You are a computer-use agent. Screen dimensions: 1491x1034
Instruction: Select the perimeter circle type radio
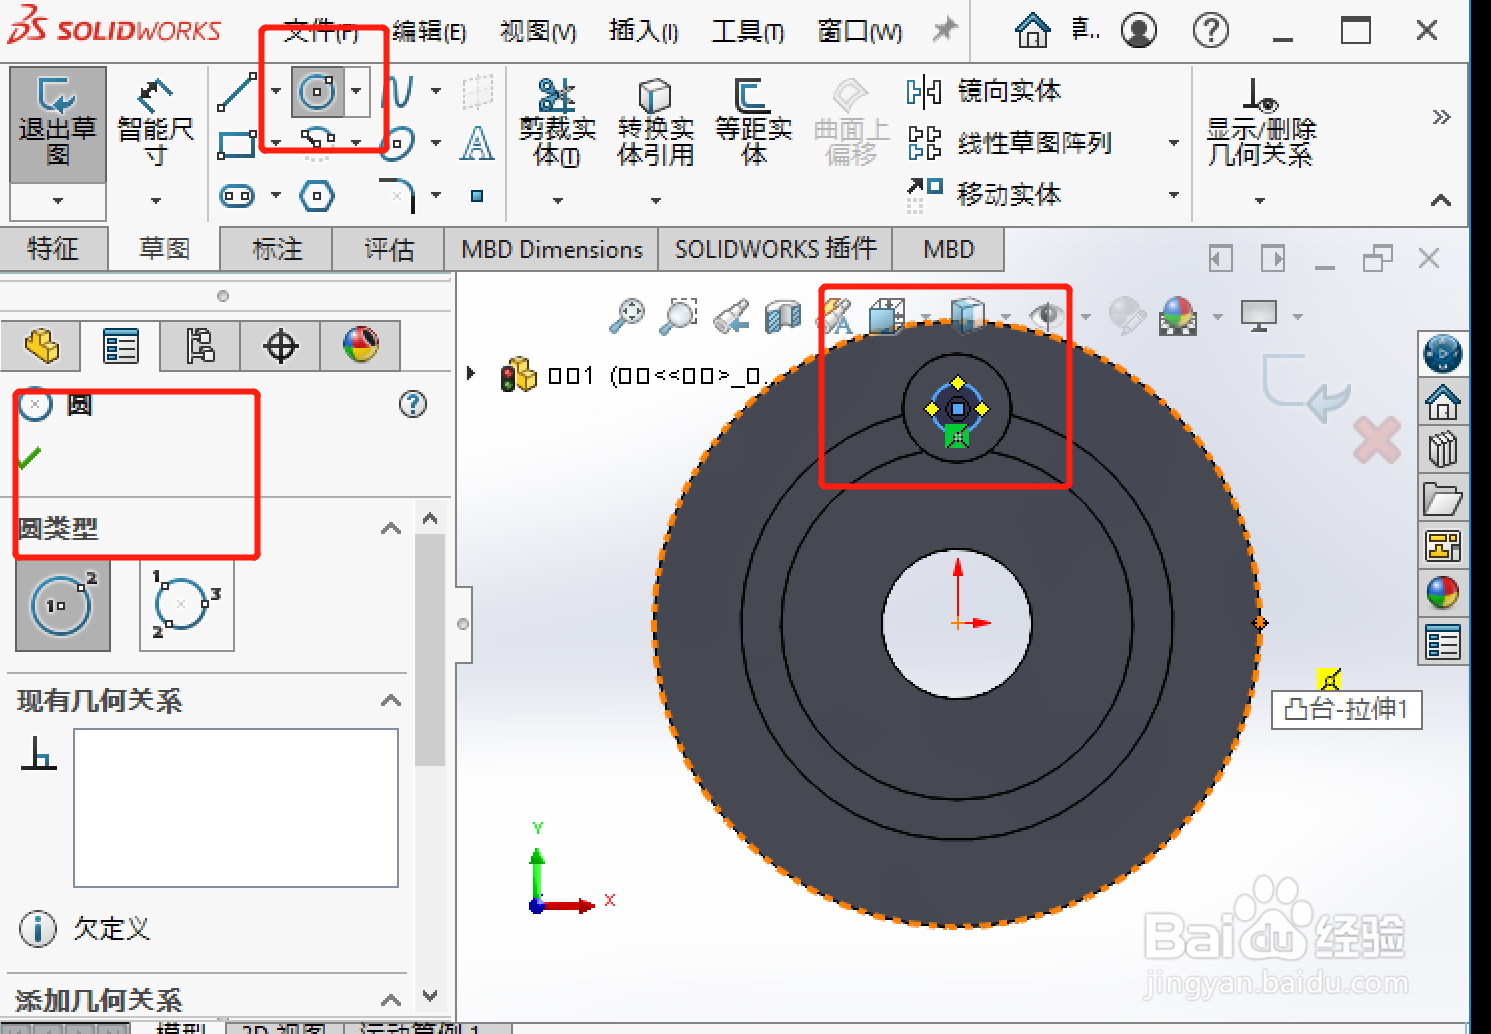[186, 605]
